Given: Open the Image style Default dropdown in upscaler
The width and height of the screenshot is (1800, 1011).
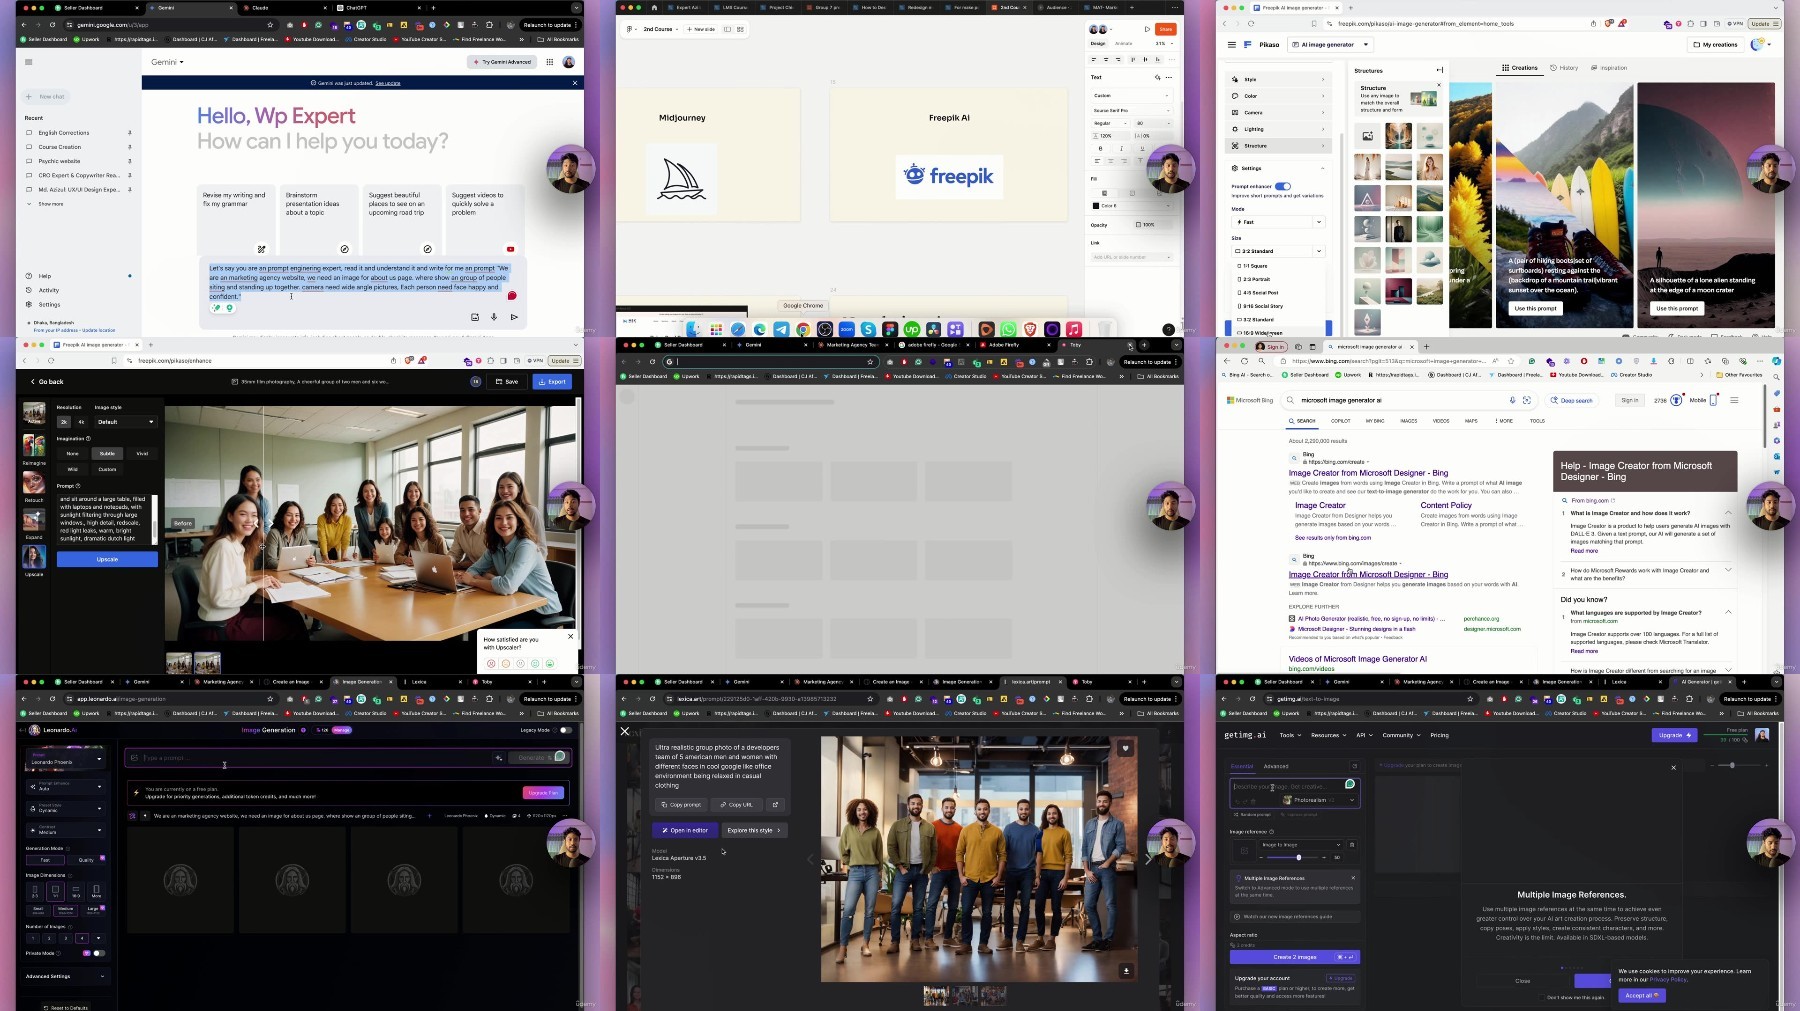Looking at the screenshot, I should coord(126,422).
